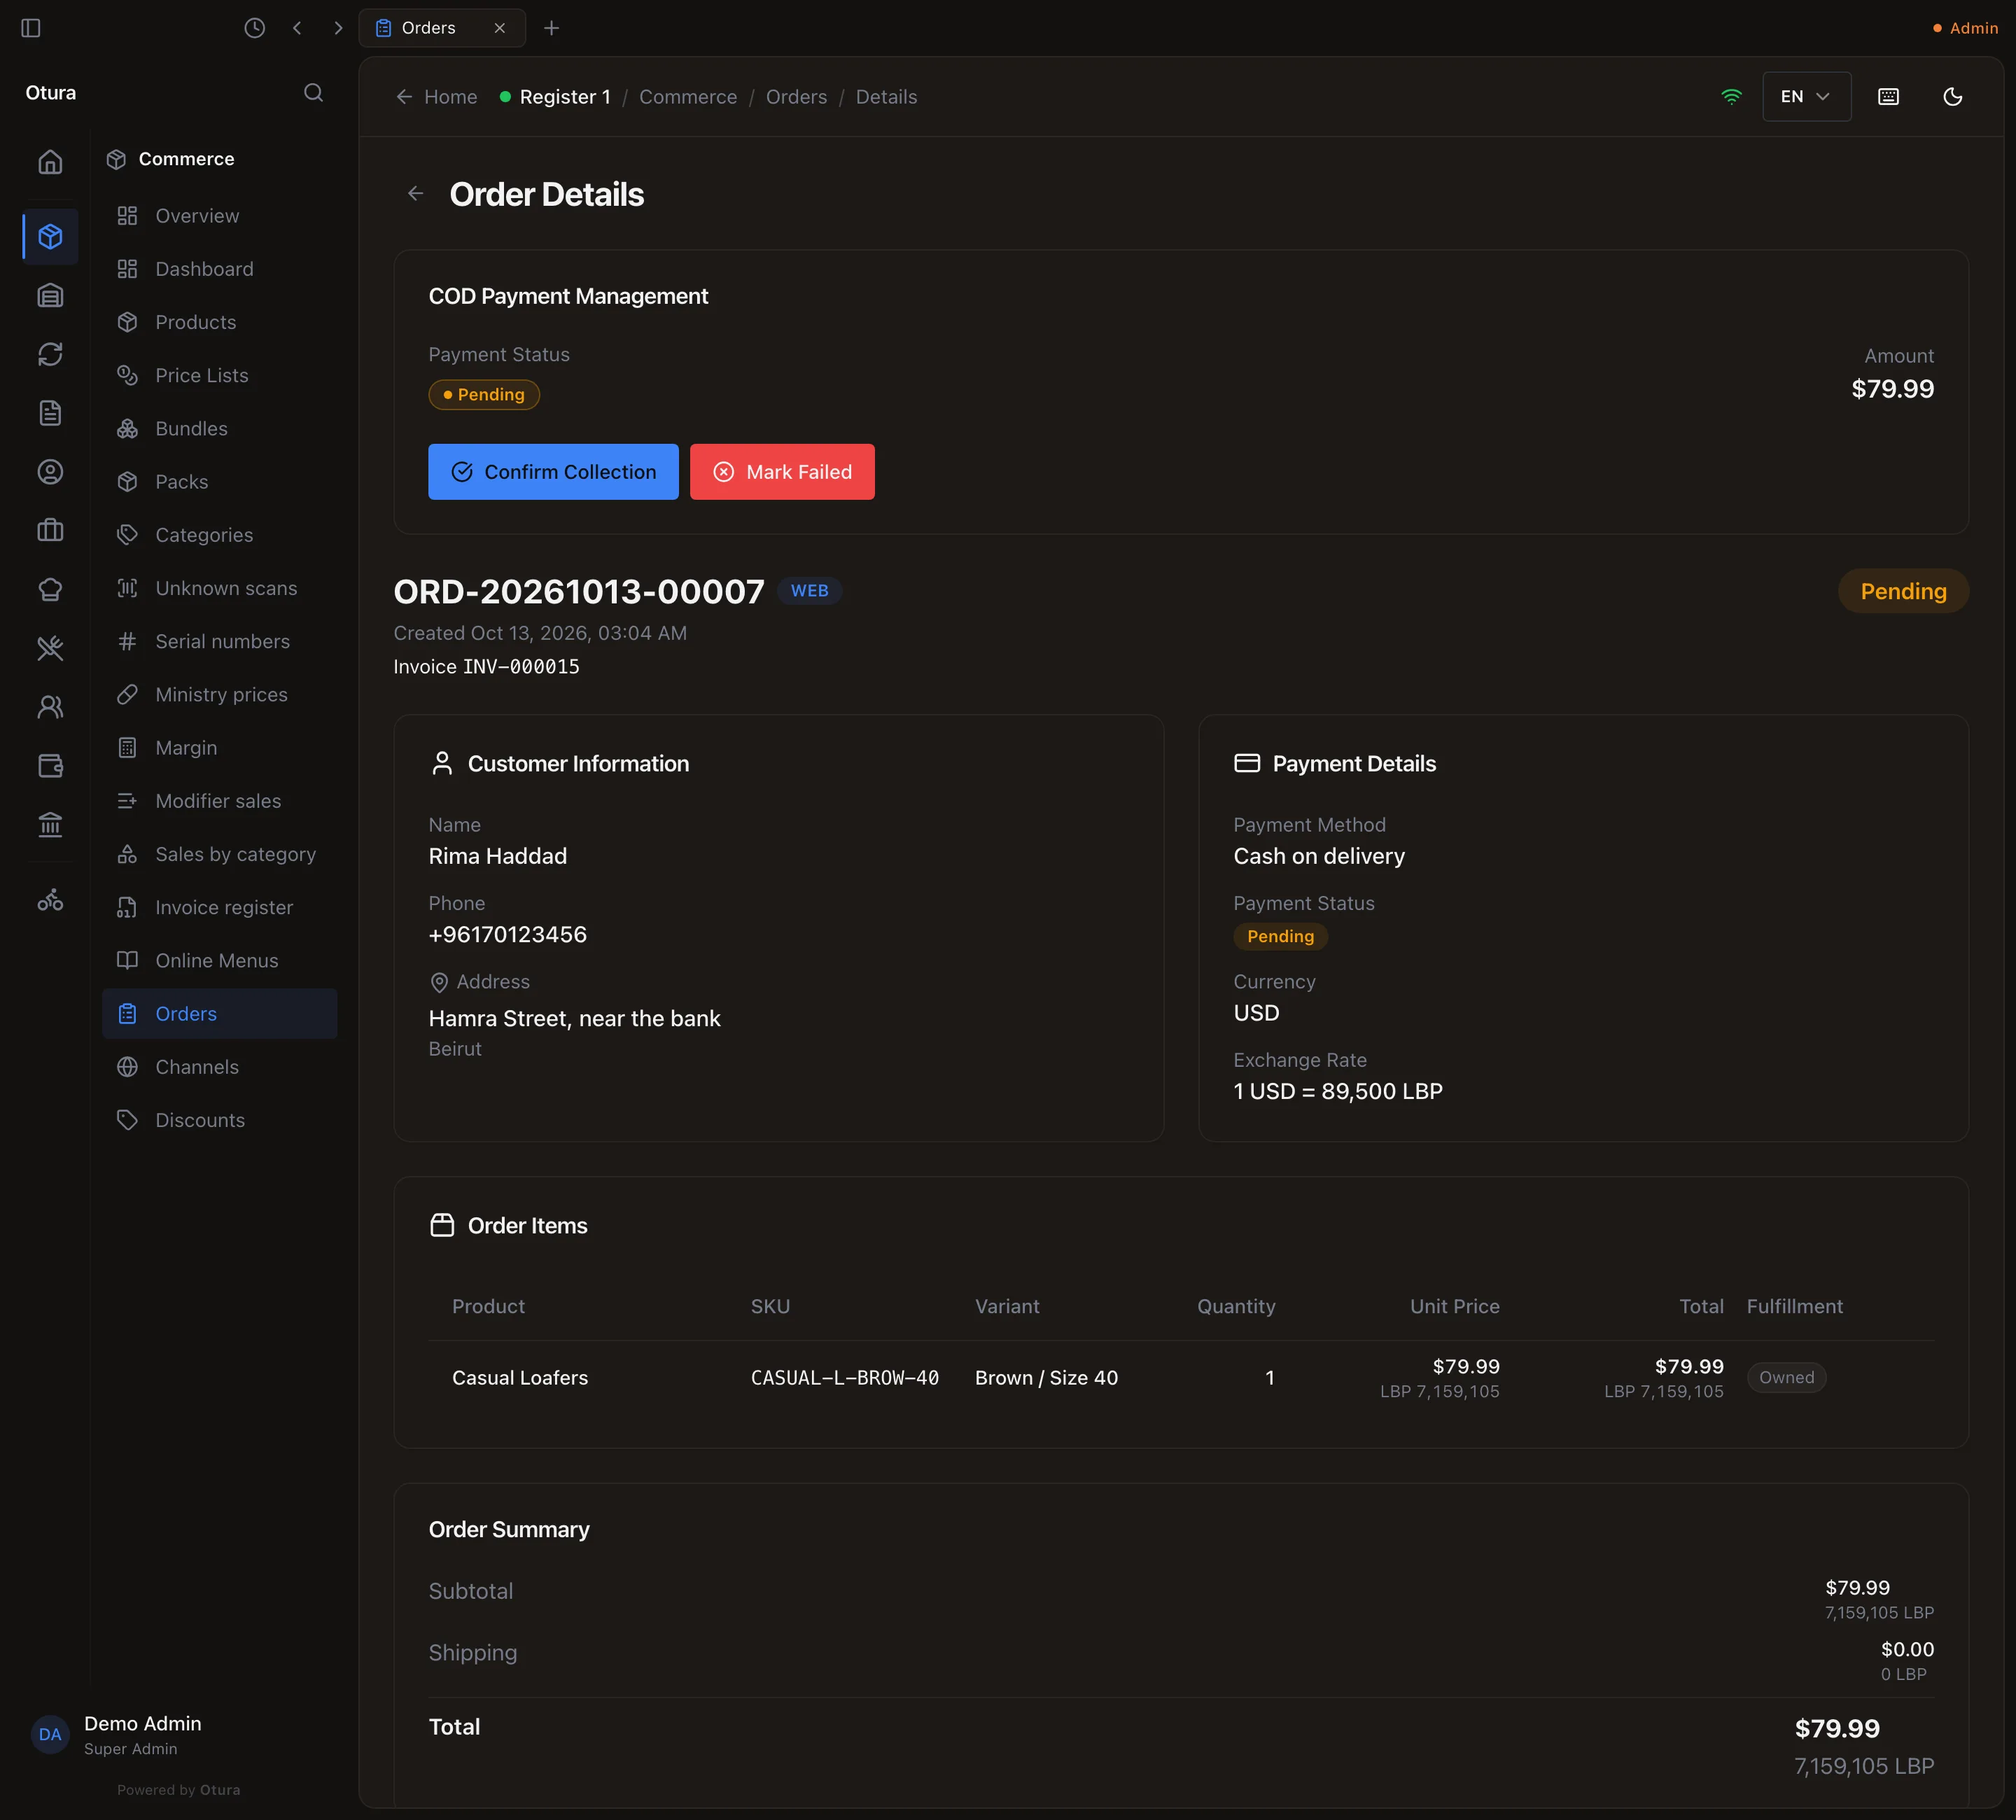Image resolution: width=2016 pixels, height=1820 pixels.
Task: Open the users group rail icon
Action: (x=50, y=707)
